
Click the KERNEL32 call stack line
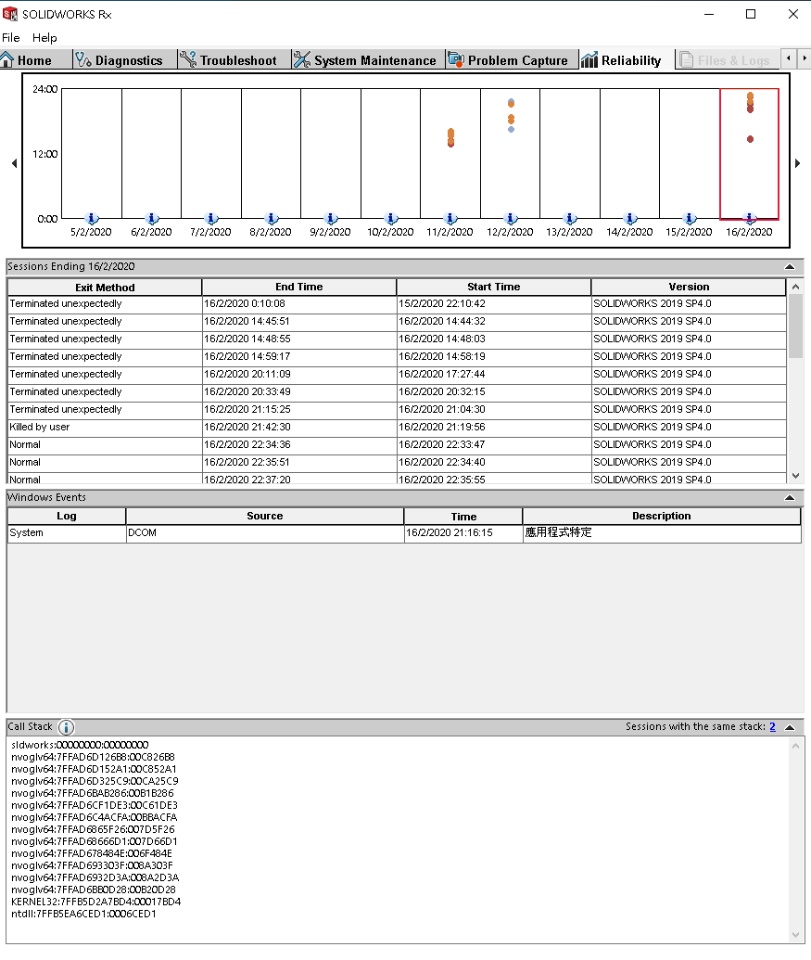(x=96, y=902)
